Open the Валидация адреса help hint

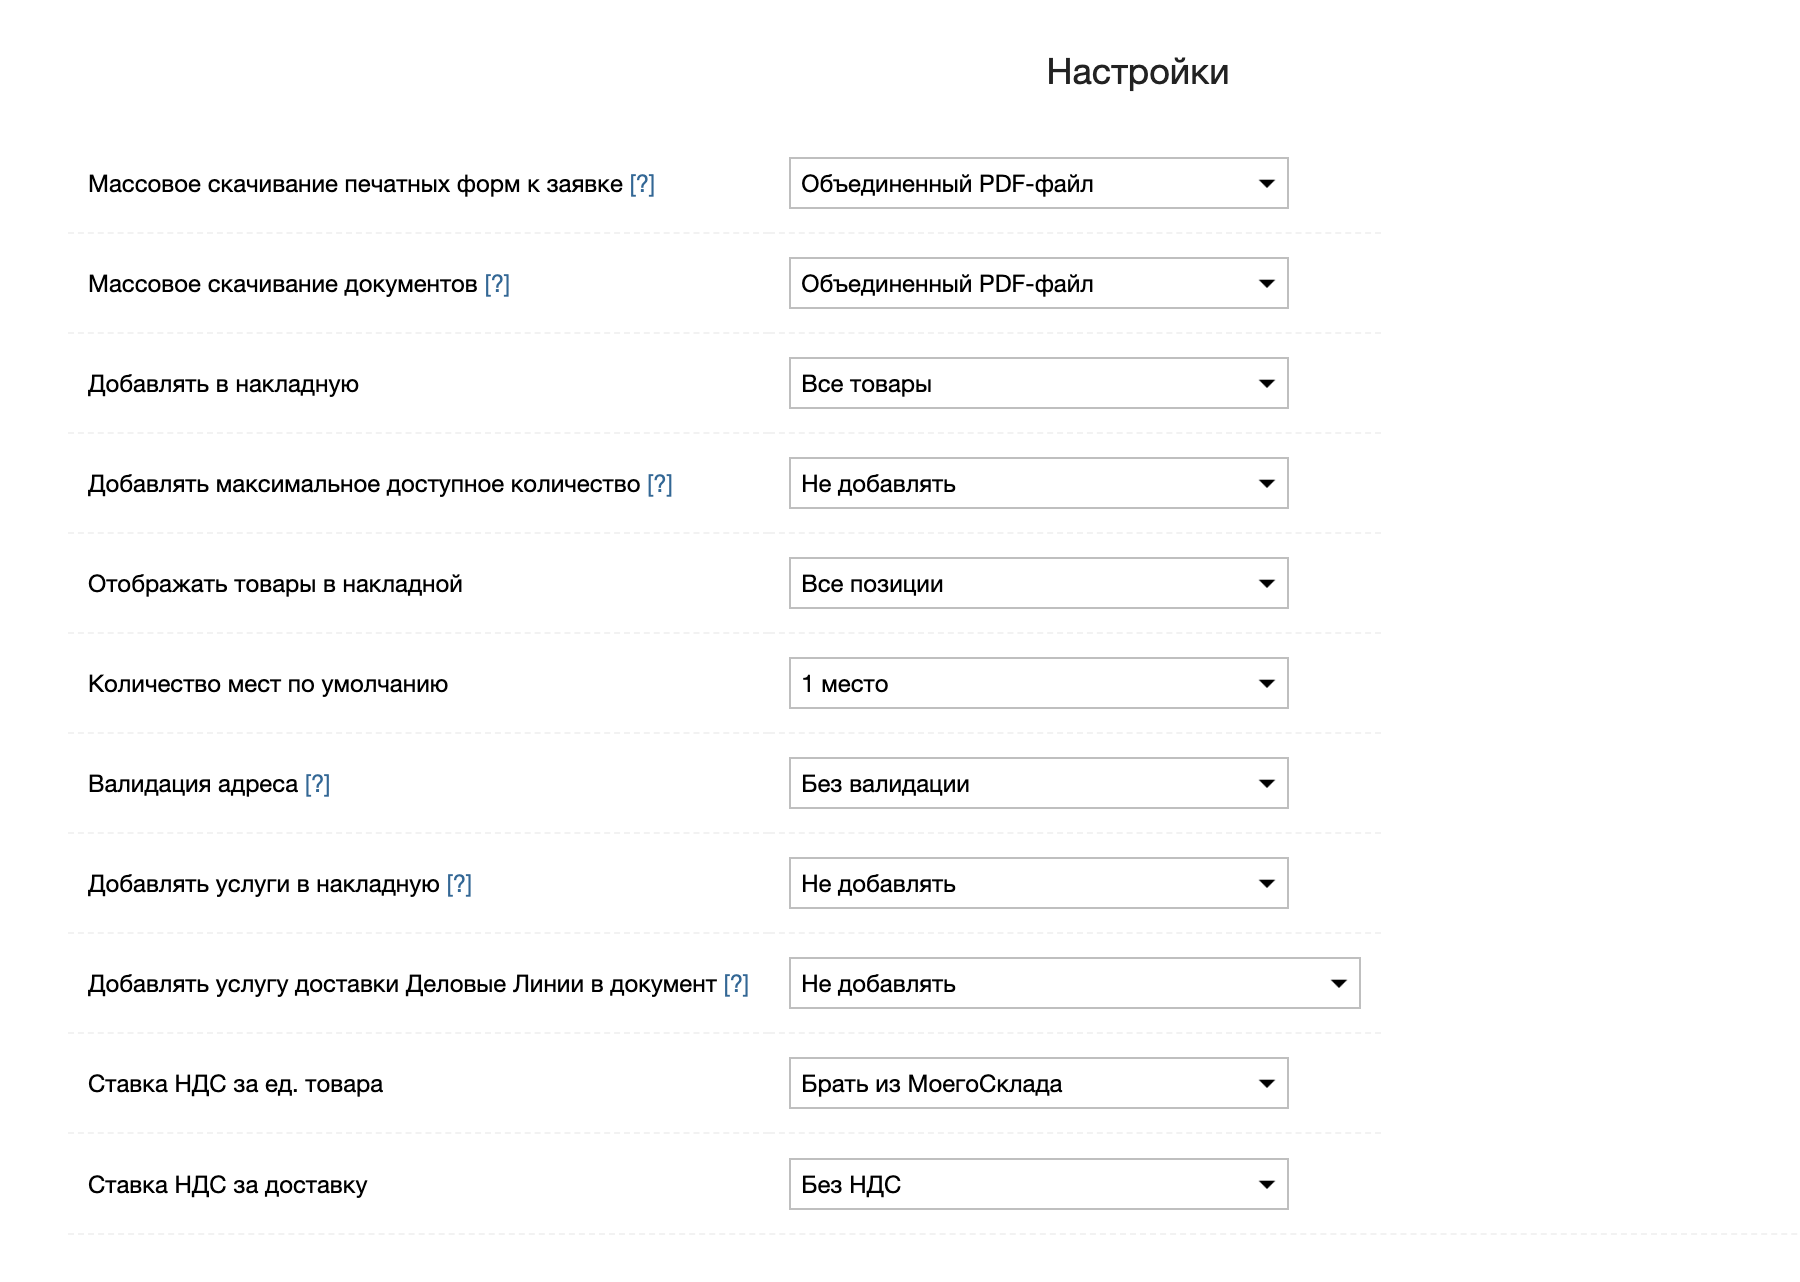click(x=317, y=784)
